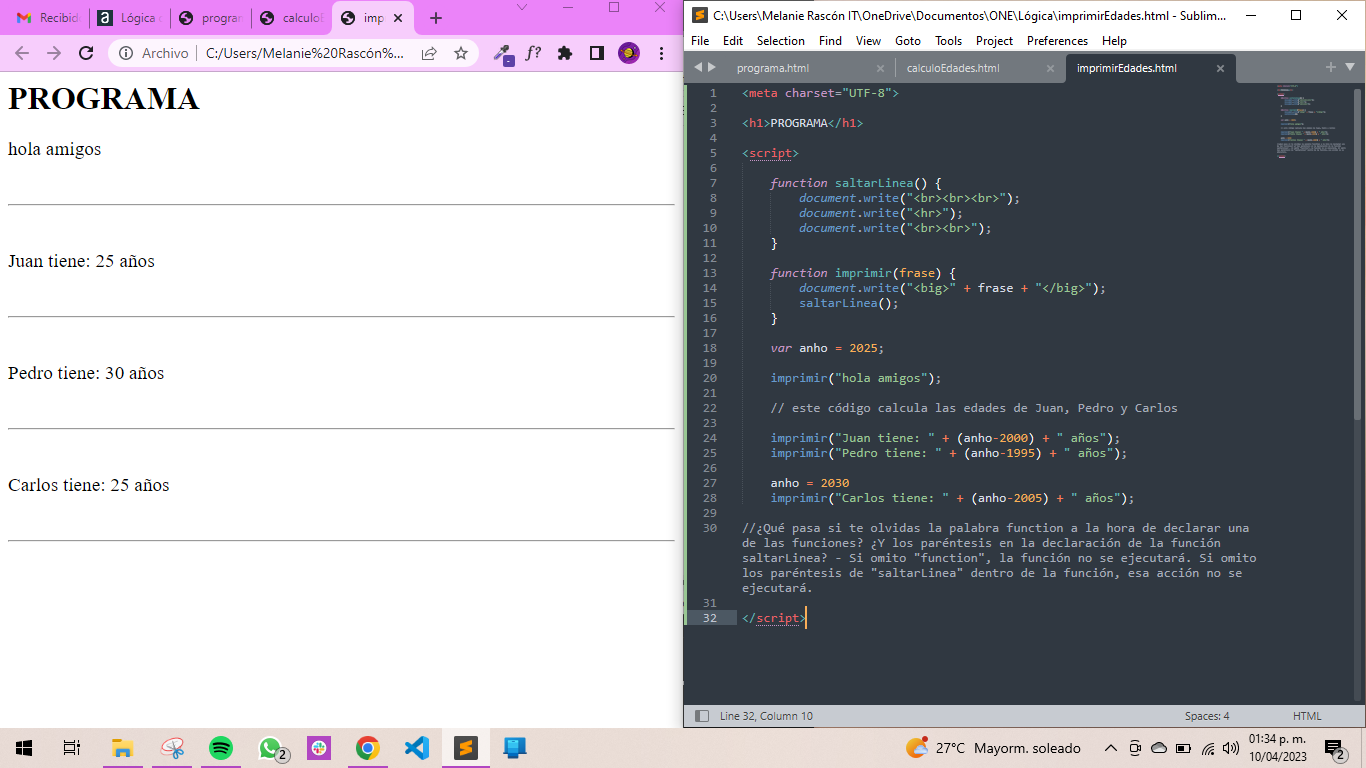Open the Chrome profile avatar
Screen dimensions: 1366x768
pyautogui.click(x=629, y=53)
